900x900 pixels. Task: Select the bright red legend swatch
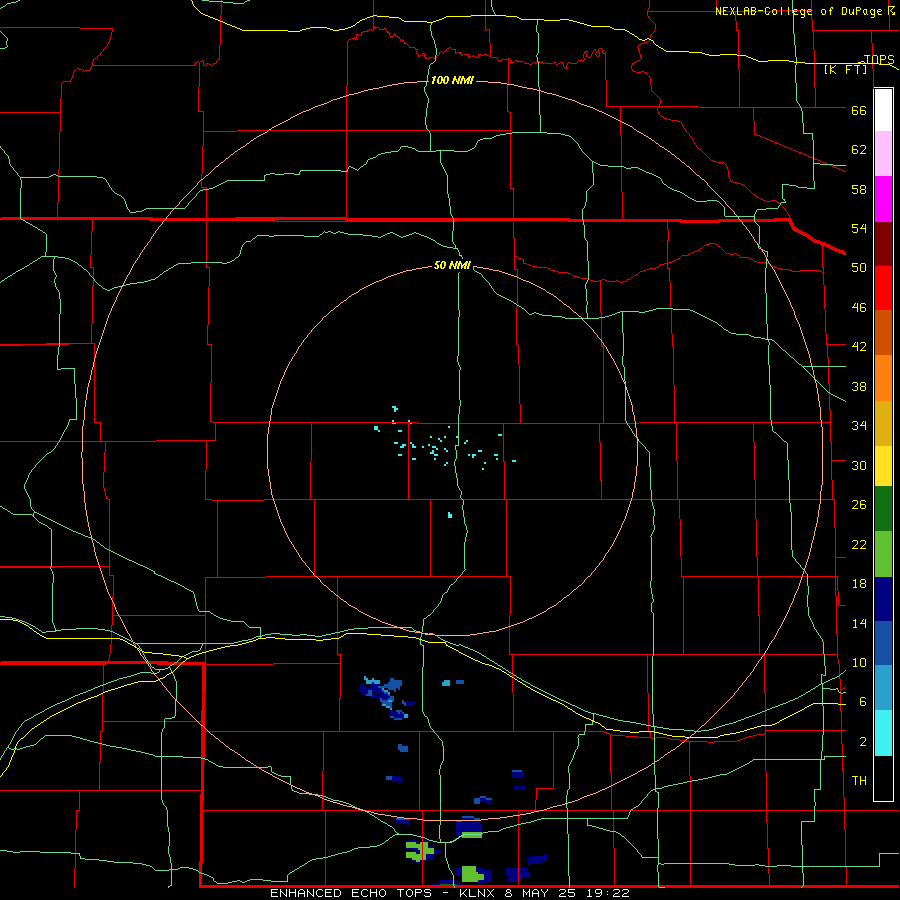click(883, 288)
